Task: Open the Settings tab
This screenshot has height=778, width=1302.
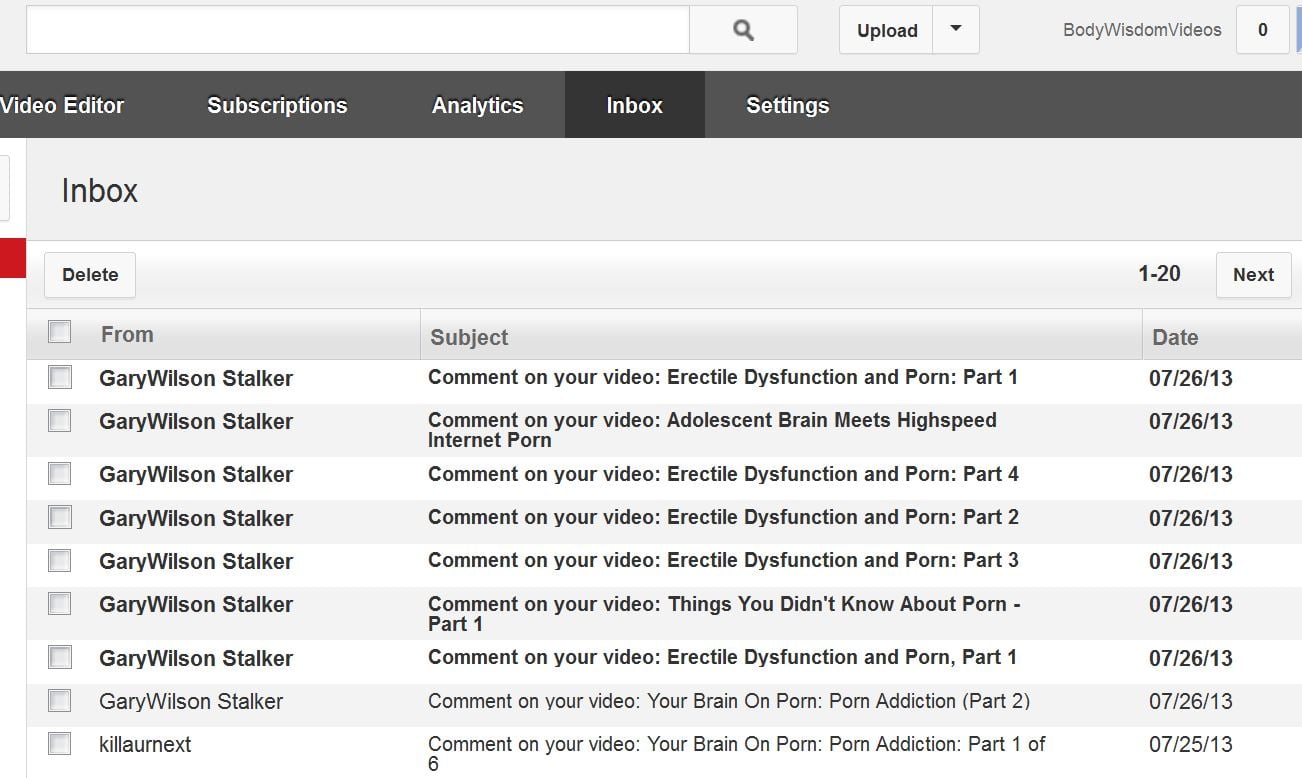Action: [787, 105]
